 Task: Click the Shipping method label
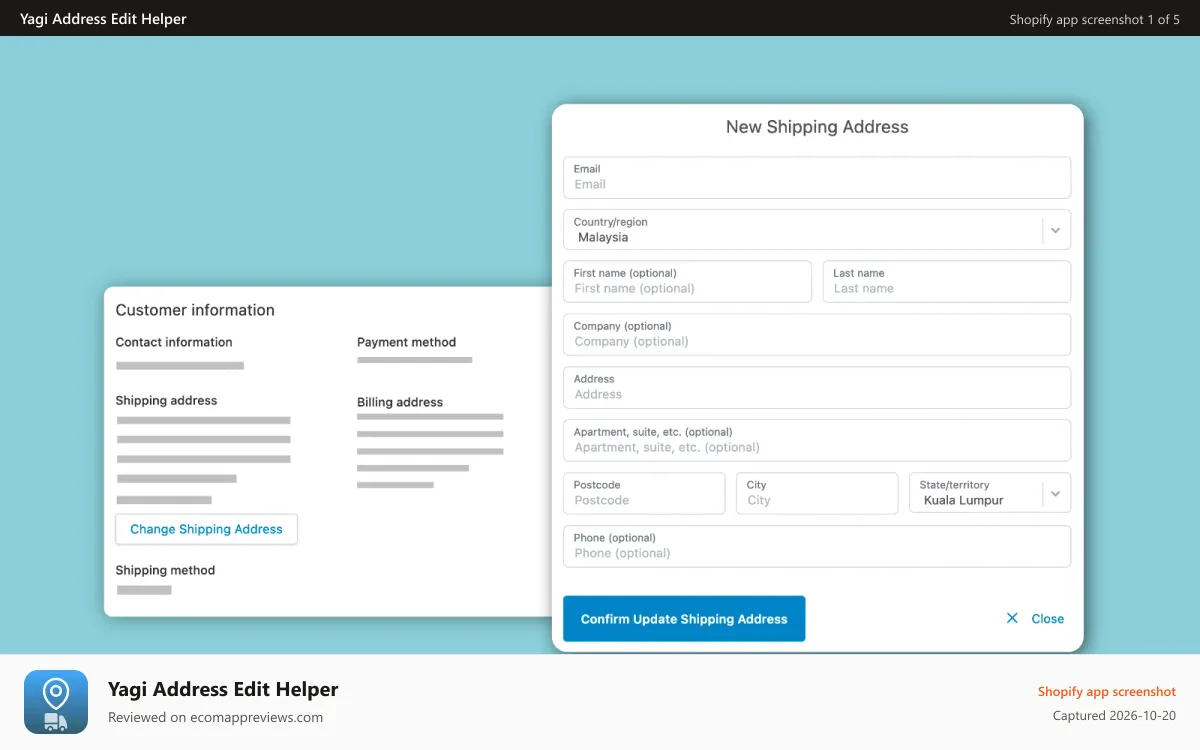(165, 570)
